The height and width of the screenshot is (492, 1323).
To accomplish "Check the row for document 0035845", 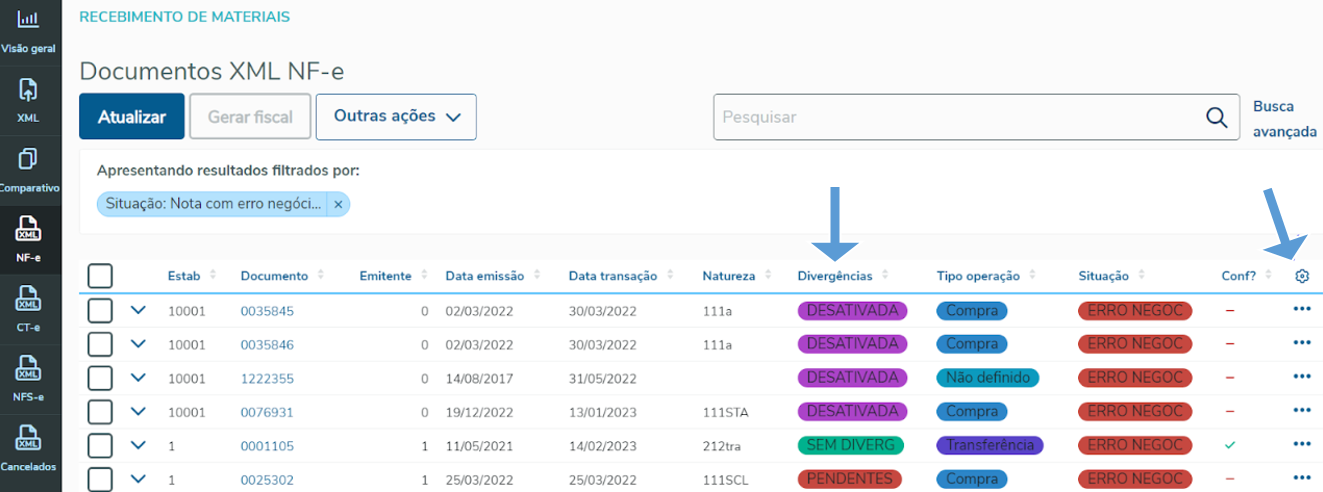I will pyautogui.click(x=100, y=310).
